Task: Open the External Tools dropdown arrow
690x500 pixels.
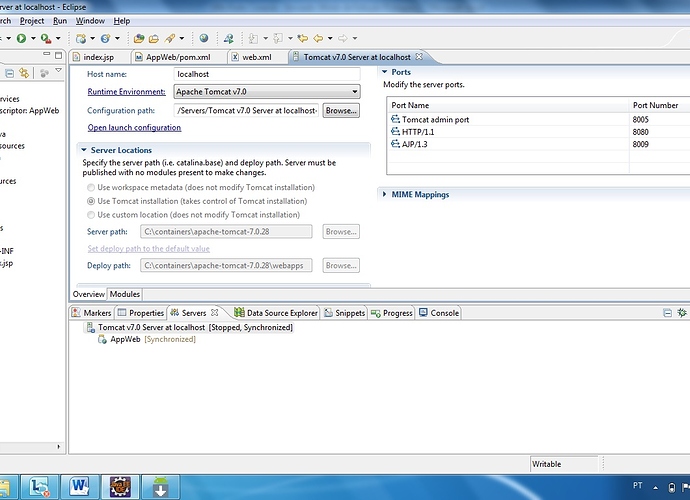Action: pyautogui.click(x=58, y=38)
